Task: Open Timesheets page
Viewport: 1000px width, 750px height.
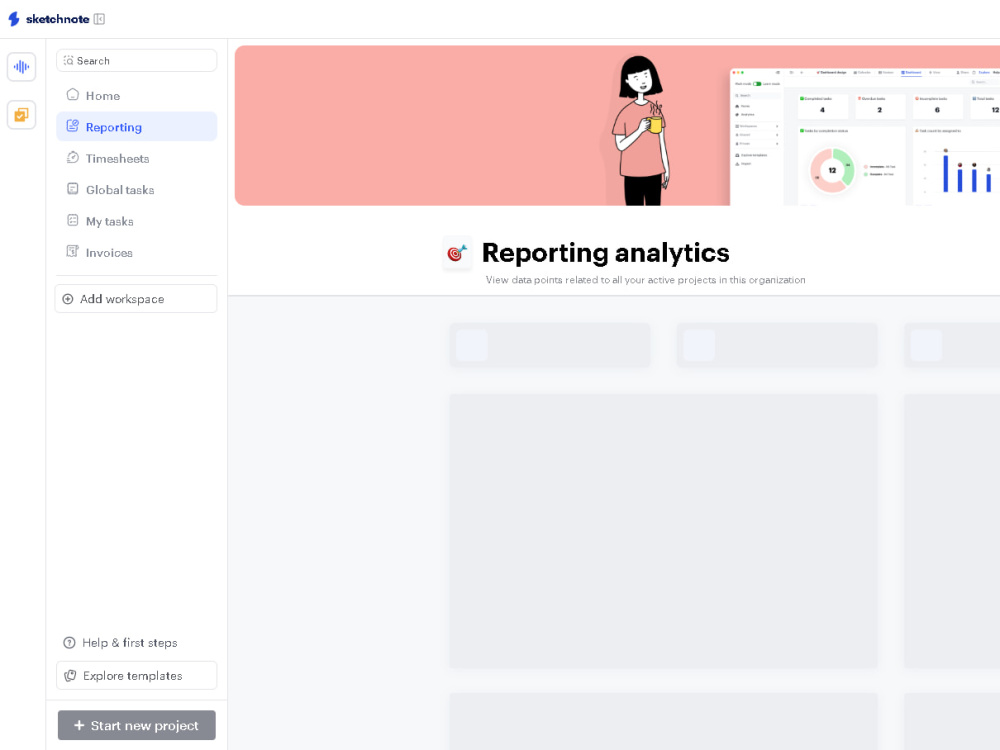Action: click(136, 158)
